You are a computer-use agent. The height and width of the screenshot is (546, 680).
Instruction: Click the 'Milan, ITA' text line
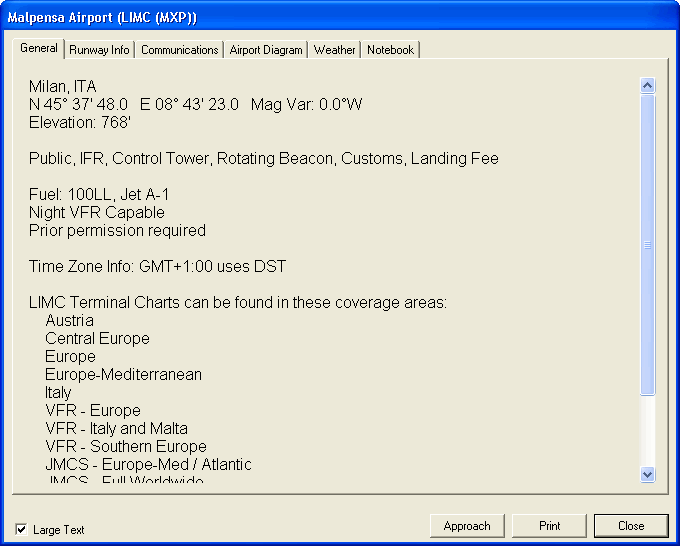(62, 86)
